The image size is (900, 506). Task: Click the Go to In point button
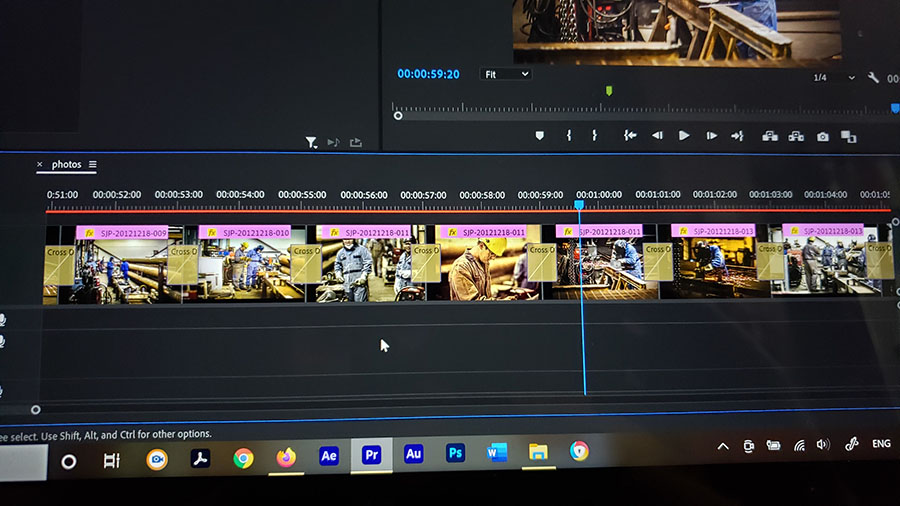630,136
